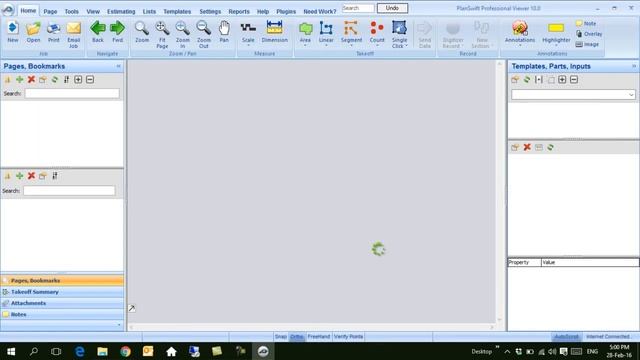The height and width of the screenshot is (360, 640).
Task: Fit Page to the window
Action: (162, 34)
